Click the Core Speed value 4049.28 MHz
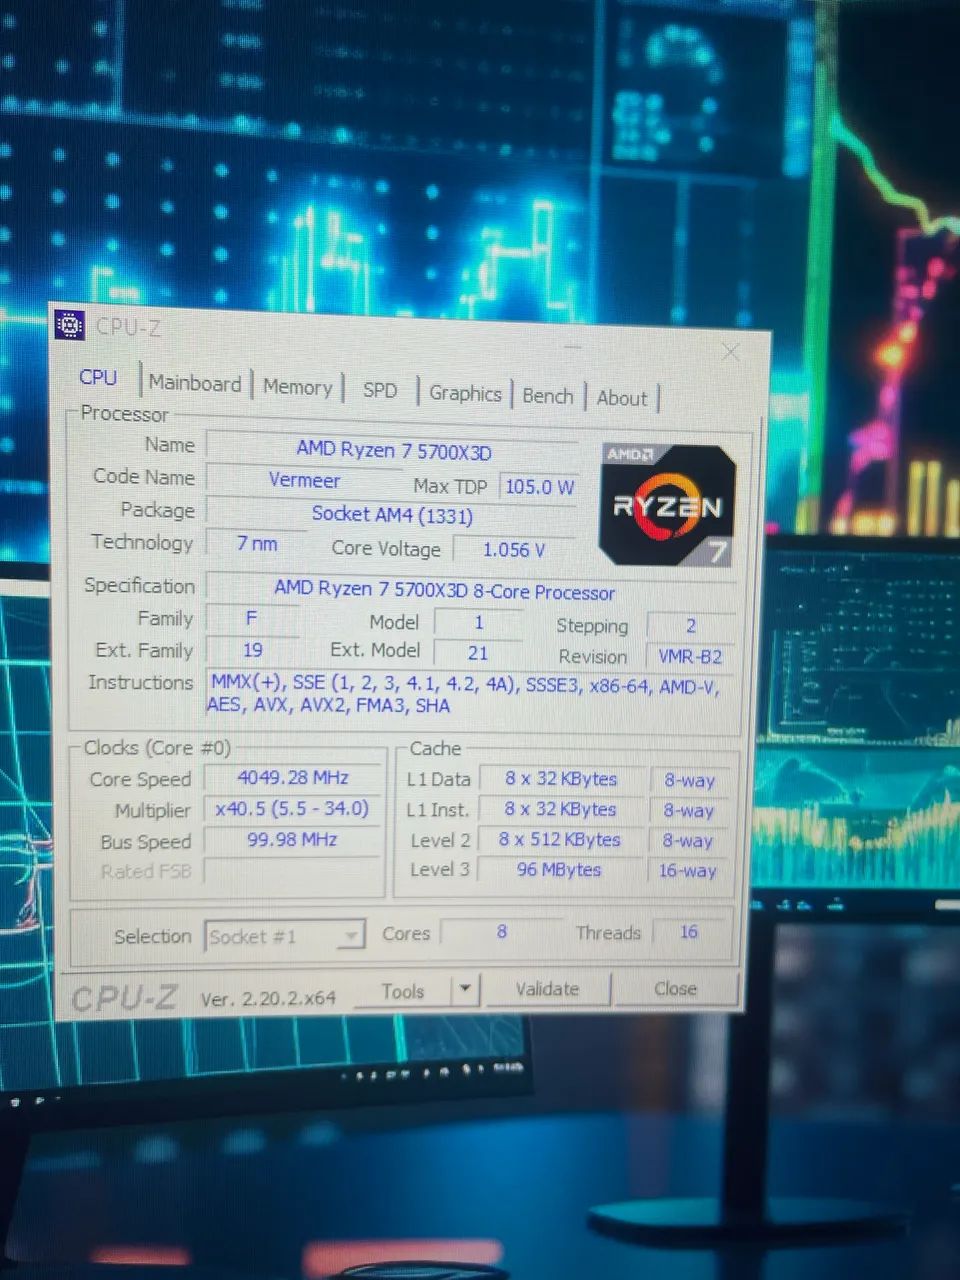Screen dimensions: 960x1280 pyautogui.click(x=292, y=777)
